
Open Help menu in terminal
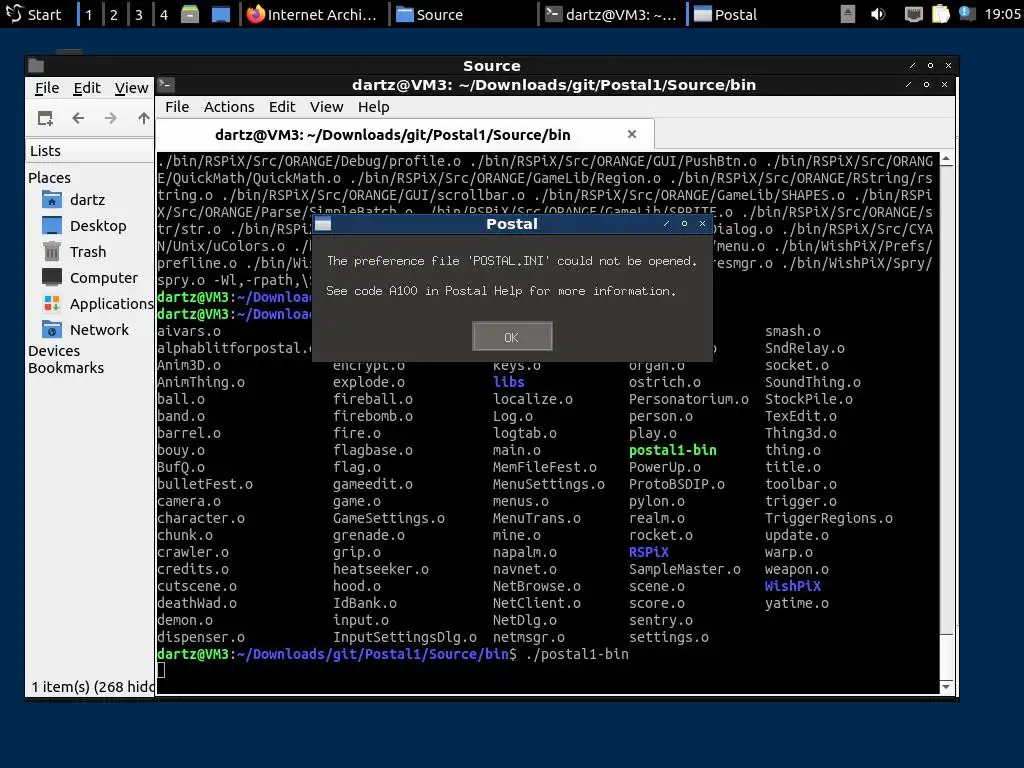click(x=374, y=107)
